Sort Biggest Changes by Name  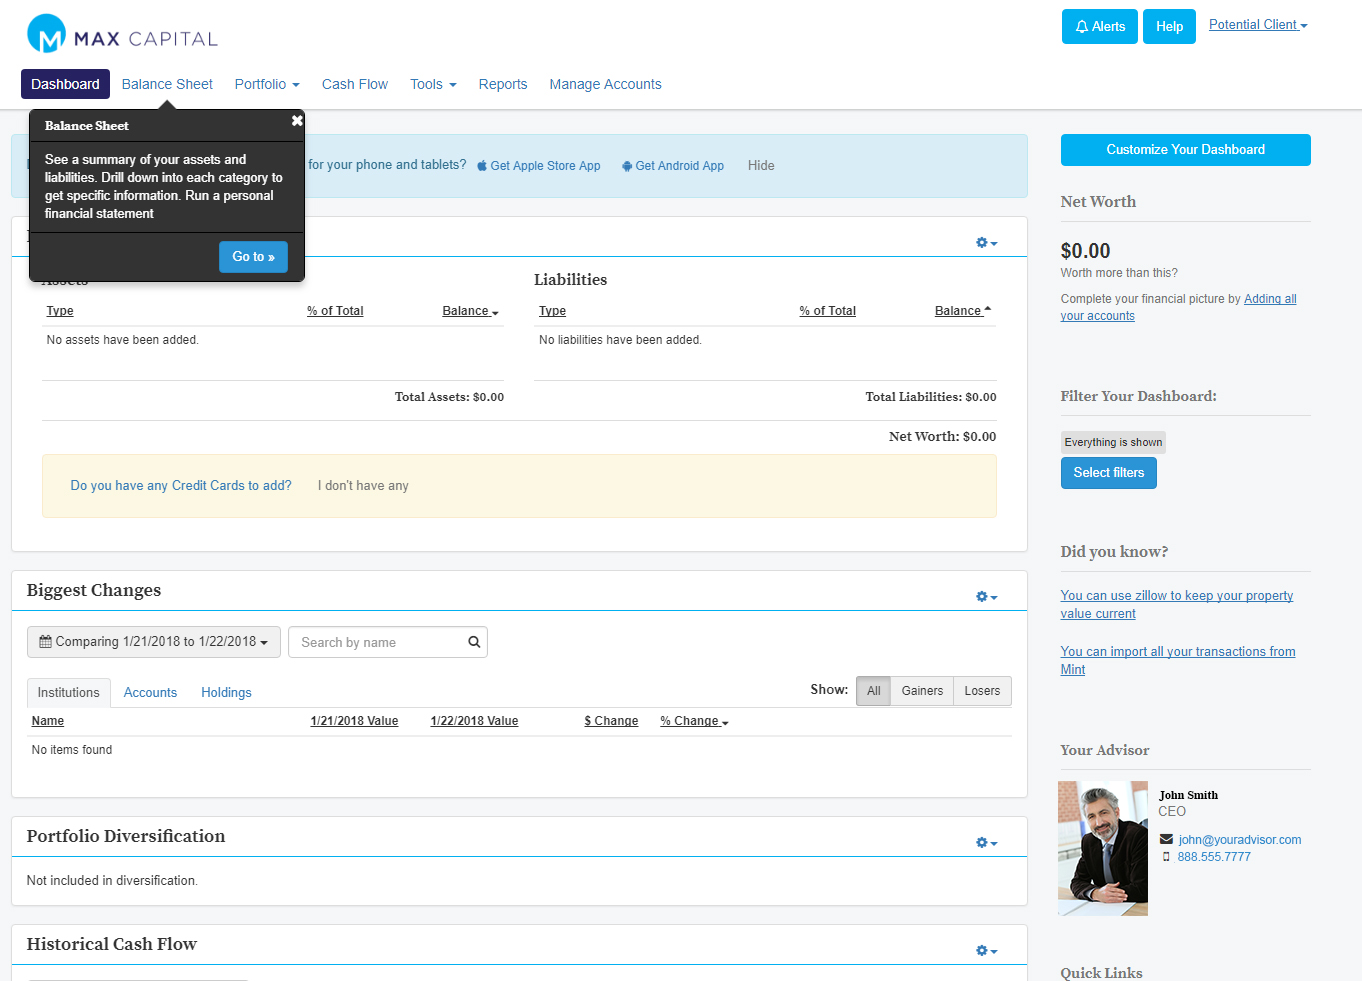point(48,721)
